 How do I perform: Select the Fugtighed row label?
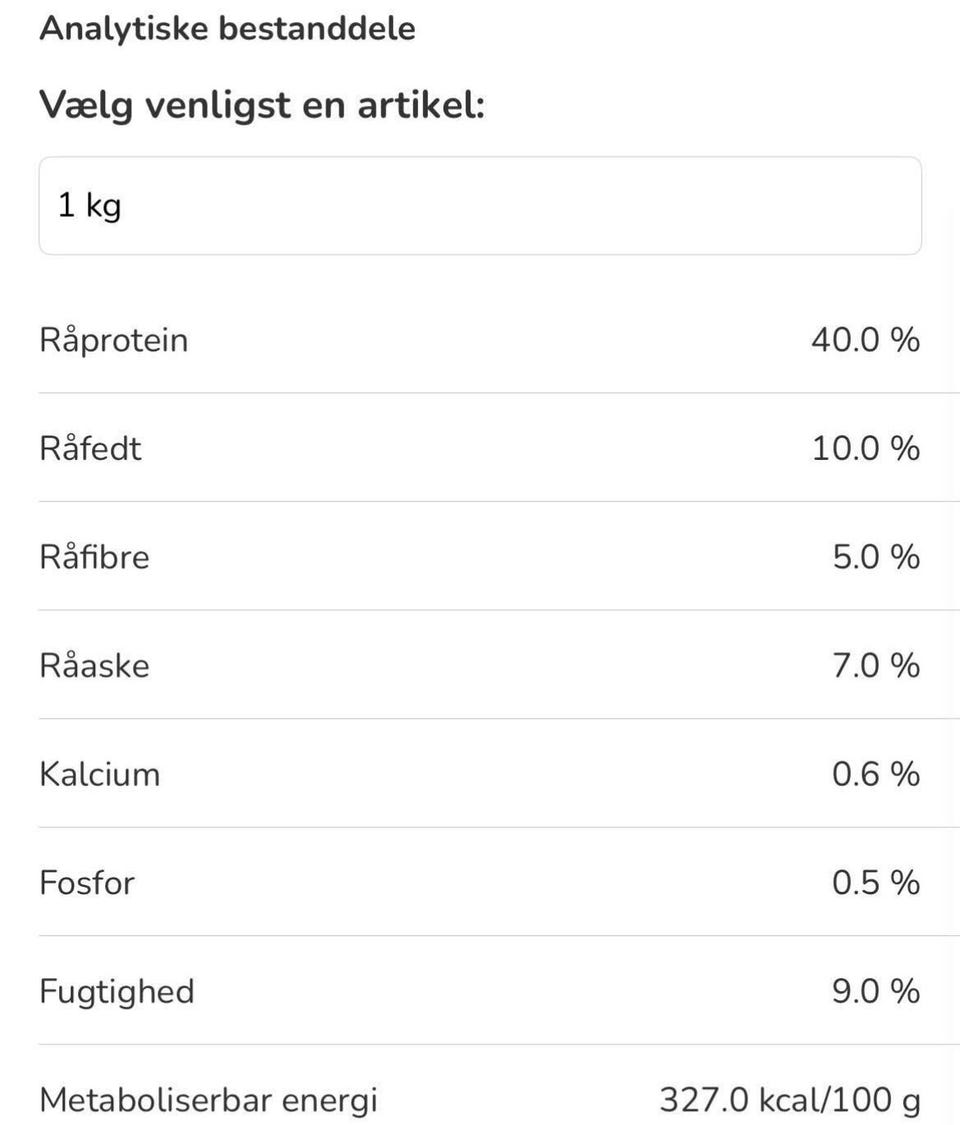117,992
